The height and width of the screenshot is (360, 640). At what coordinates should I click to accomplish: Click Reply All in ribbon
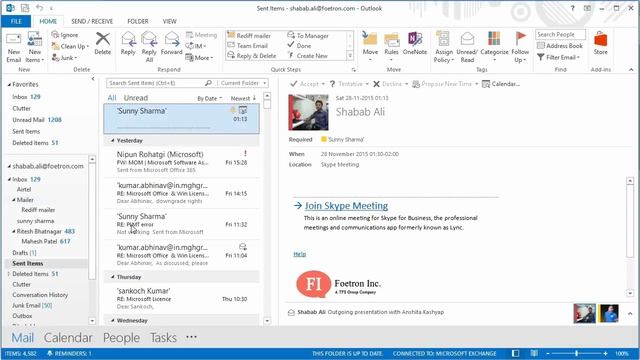[149, 48]
